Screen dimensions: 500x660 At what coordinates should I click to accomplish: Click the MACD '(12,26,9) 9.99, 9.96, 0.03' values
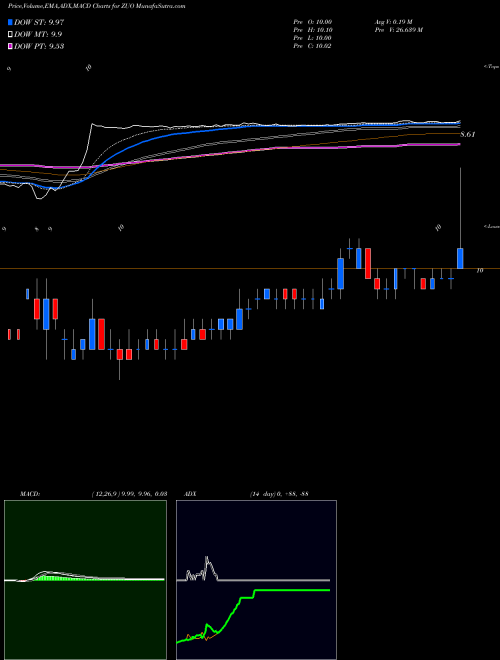click(129, 494)
